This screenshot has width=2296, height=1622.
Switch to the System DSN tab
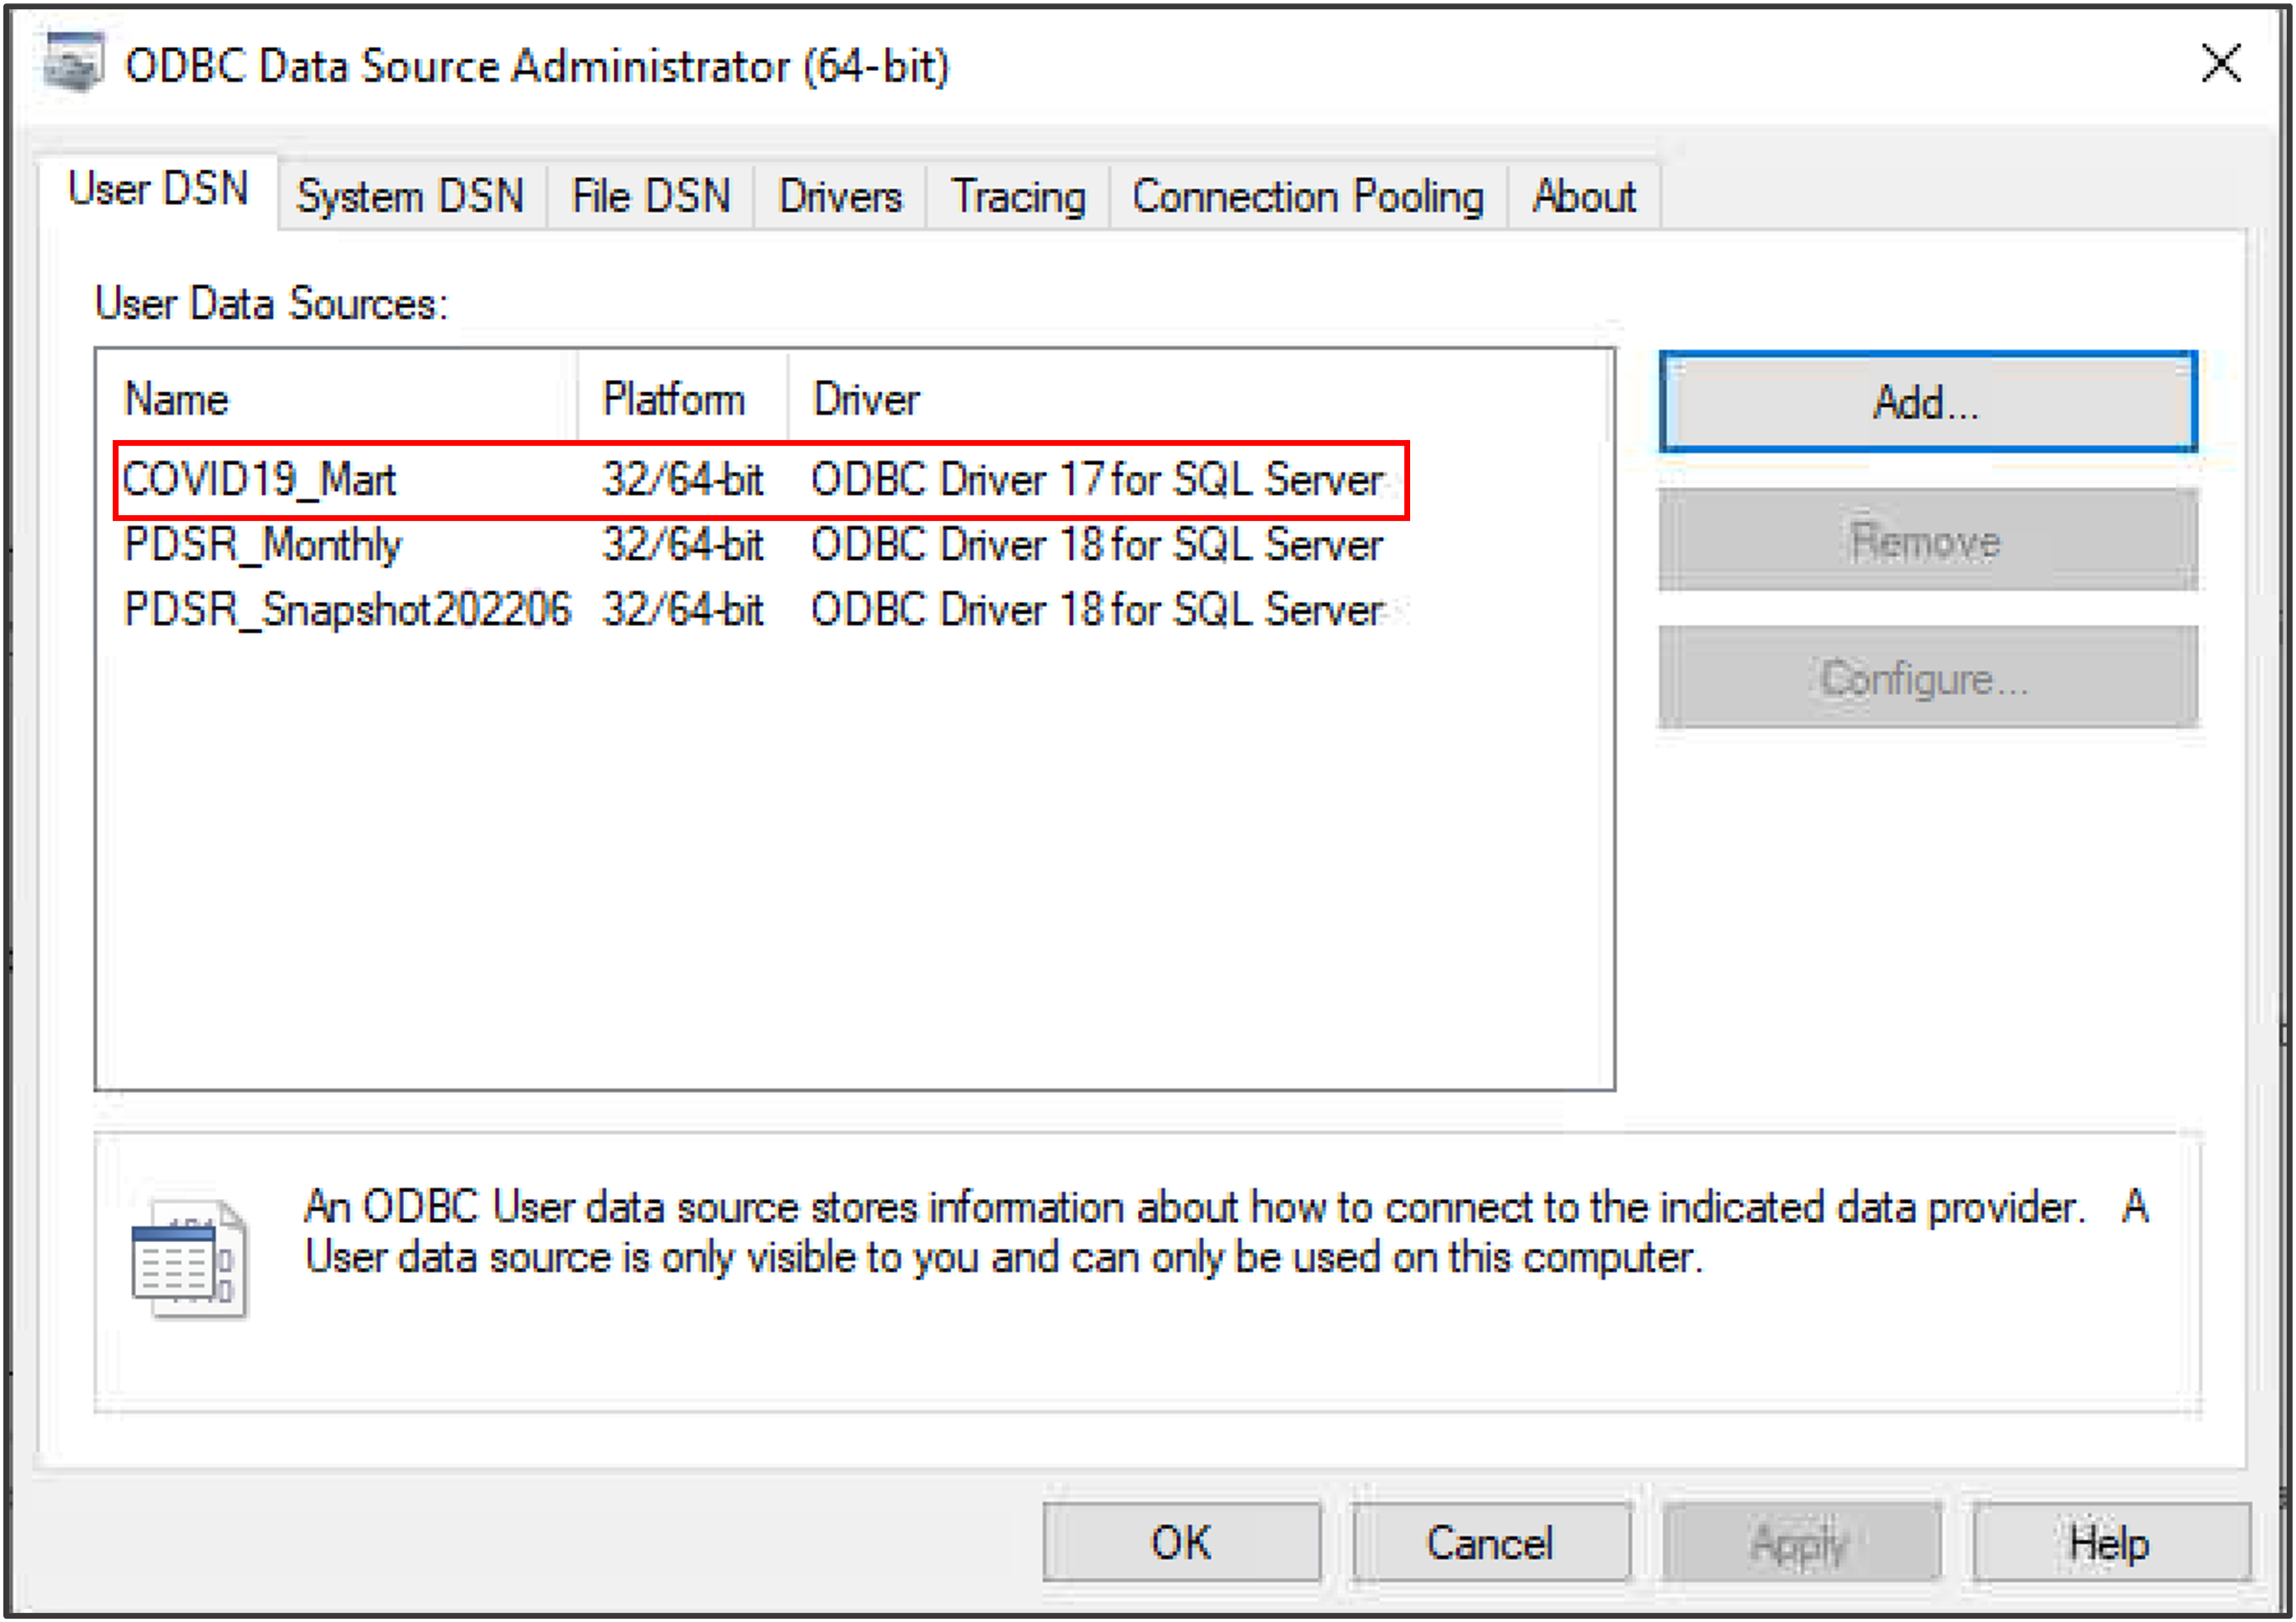click(410, 196)
